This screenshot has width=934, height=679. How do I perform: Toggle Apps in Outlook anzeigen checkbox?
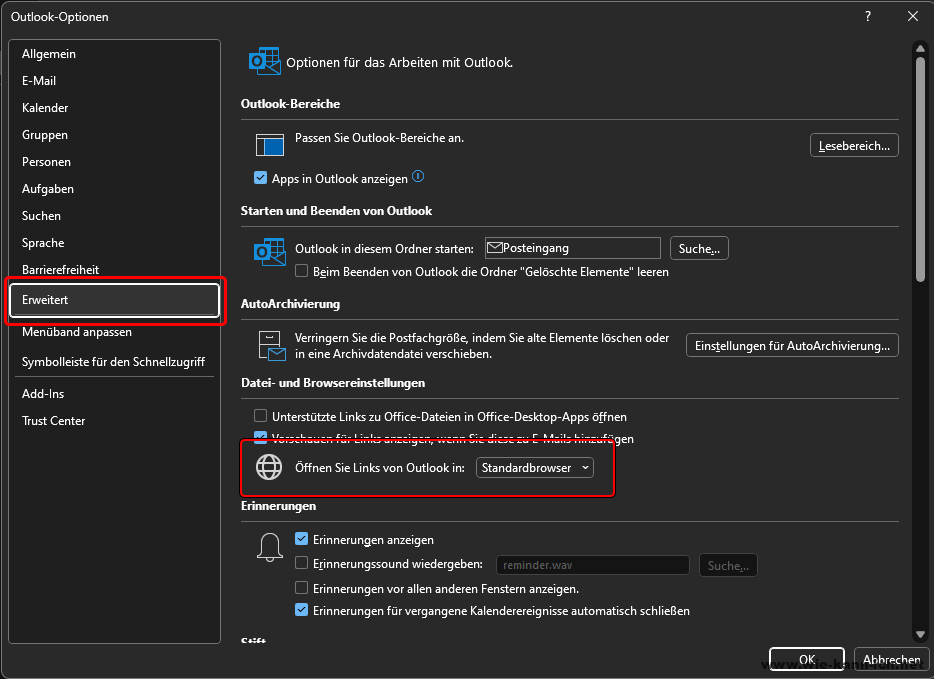tap(262, 179)
